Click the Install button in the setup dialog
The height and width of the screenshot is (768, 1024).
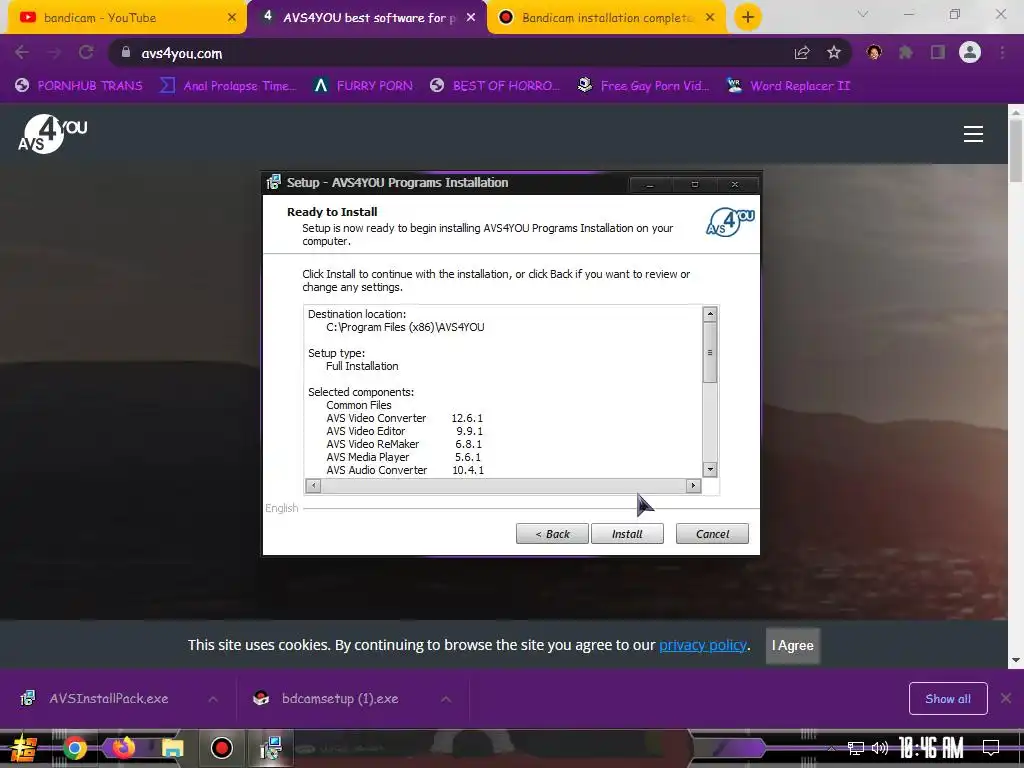(627, 534)
